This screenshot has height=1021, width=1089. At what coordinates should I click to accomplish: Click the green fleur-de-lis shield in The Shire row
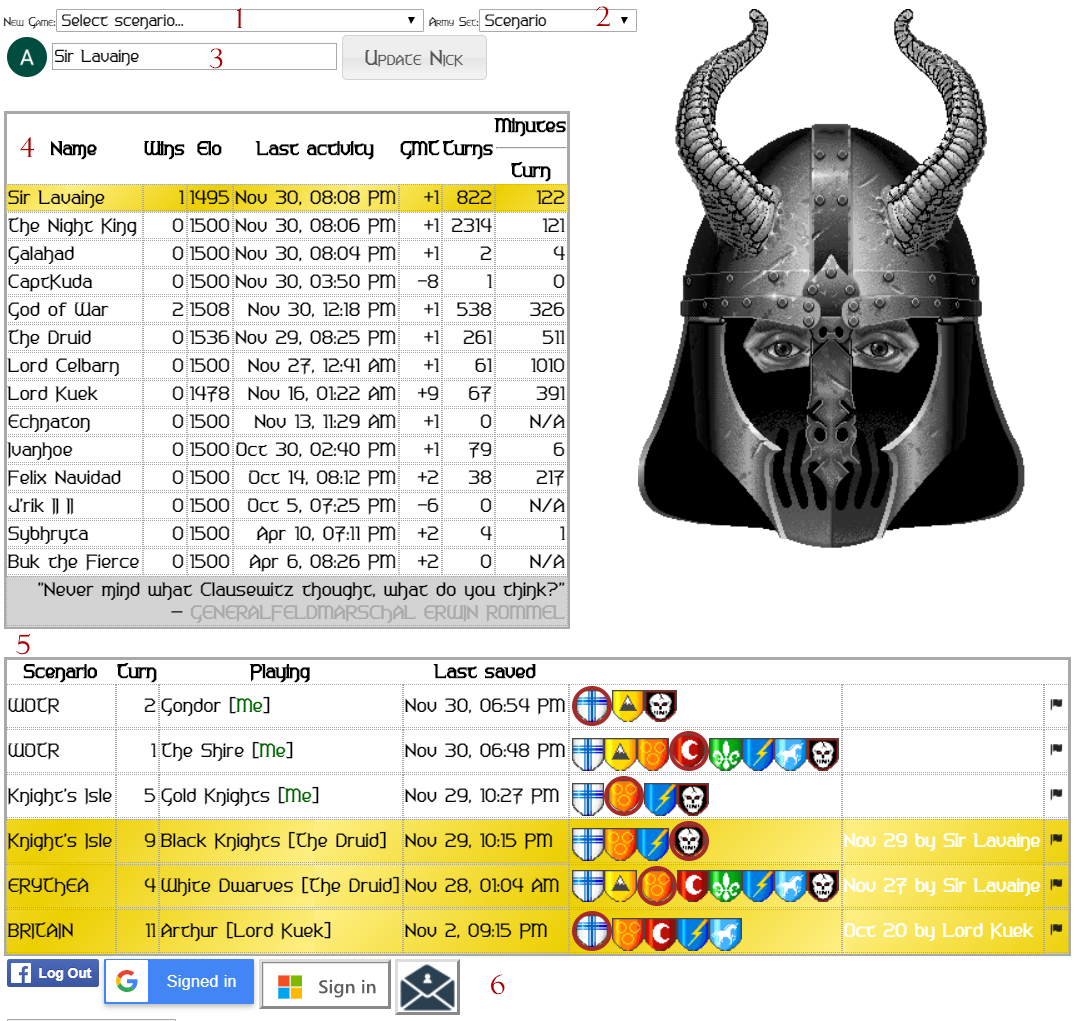tap(724, 751)
